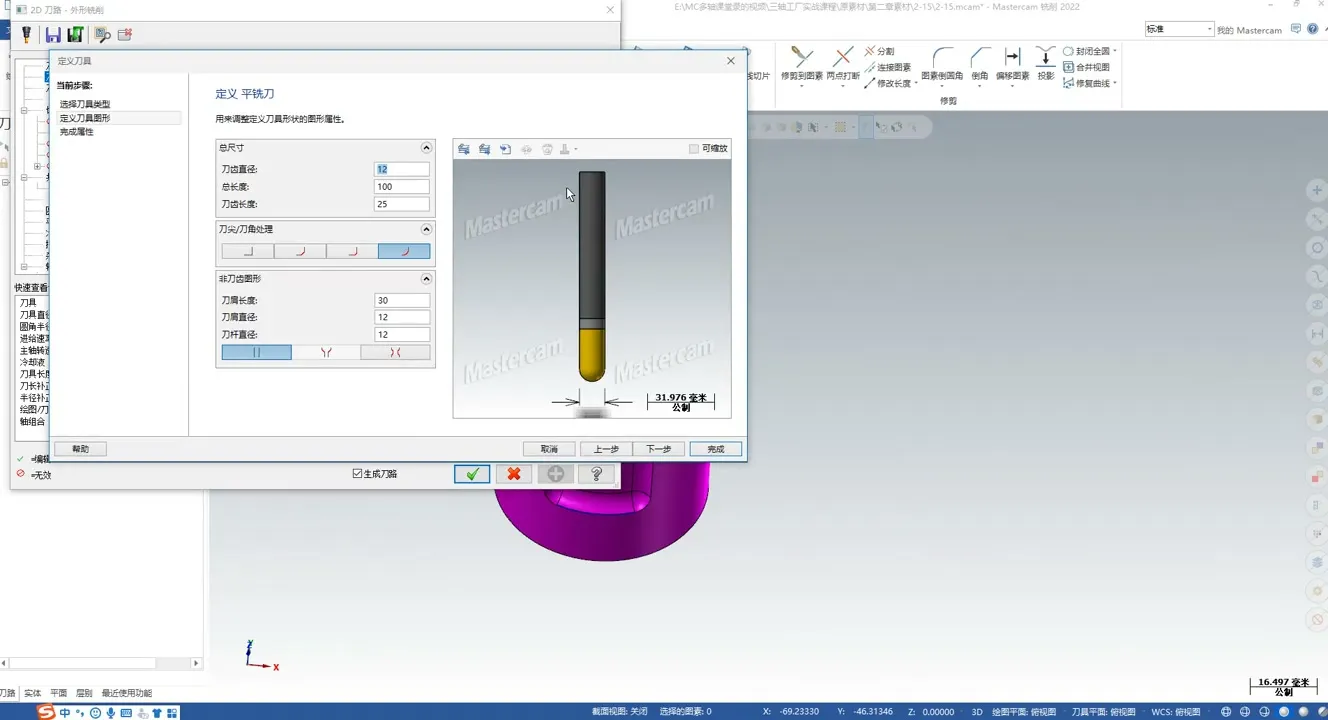Choose the full-radius tool corner type

pyautogui.click(x=404, y=252)
